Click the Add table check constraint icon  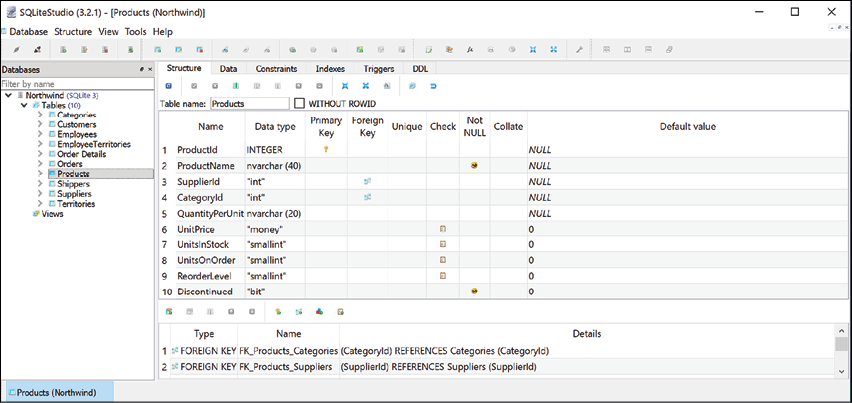pos(340,312)
